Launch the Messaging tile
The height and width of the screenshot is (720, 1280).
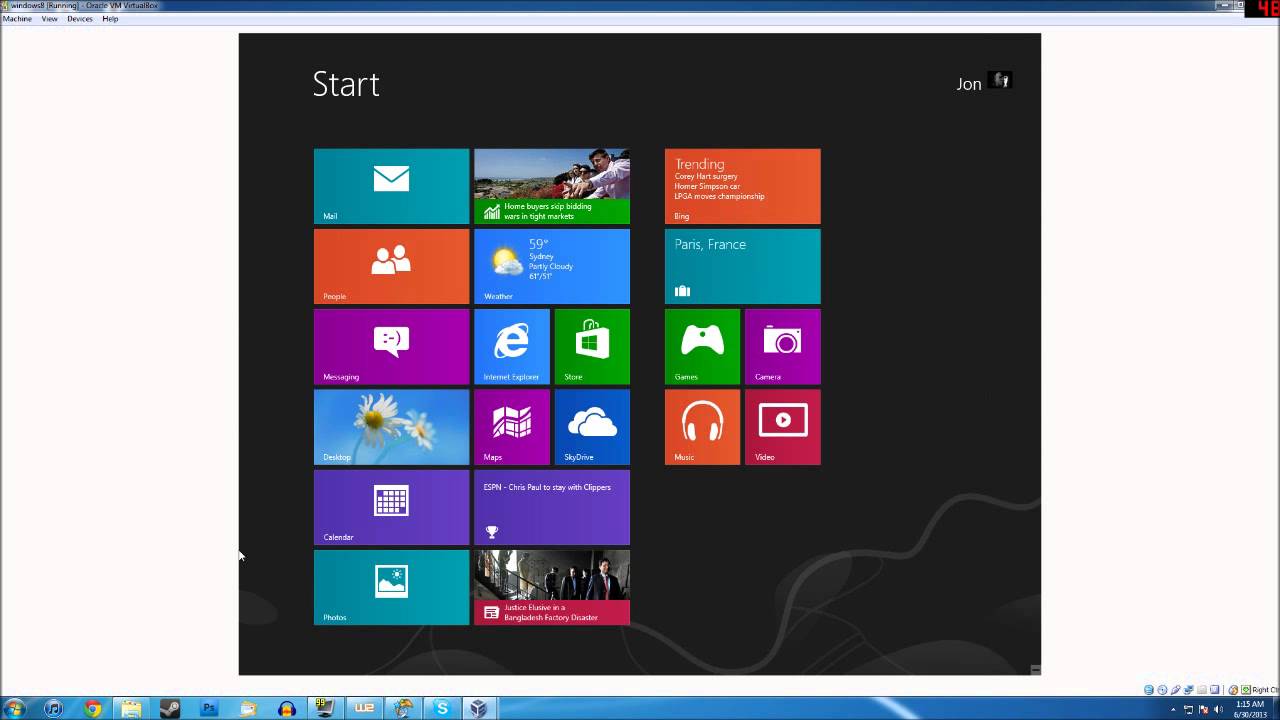pyautogui.click(x=391, y=346)
